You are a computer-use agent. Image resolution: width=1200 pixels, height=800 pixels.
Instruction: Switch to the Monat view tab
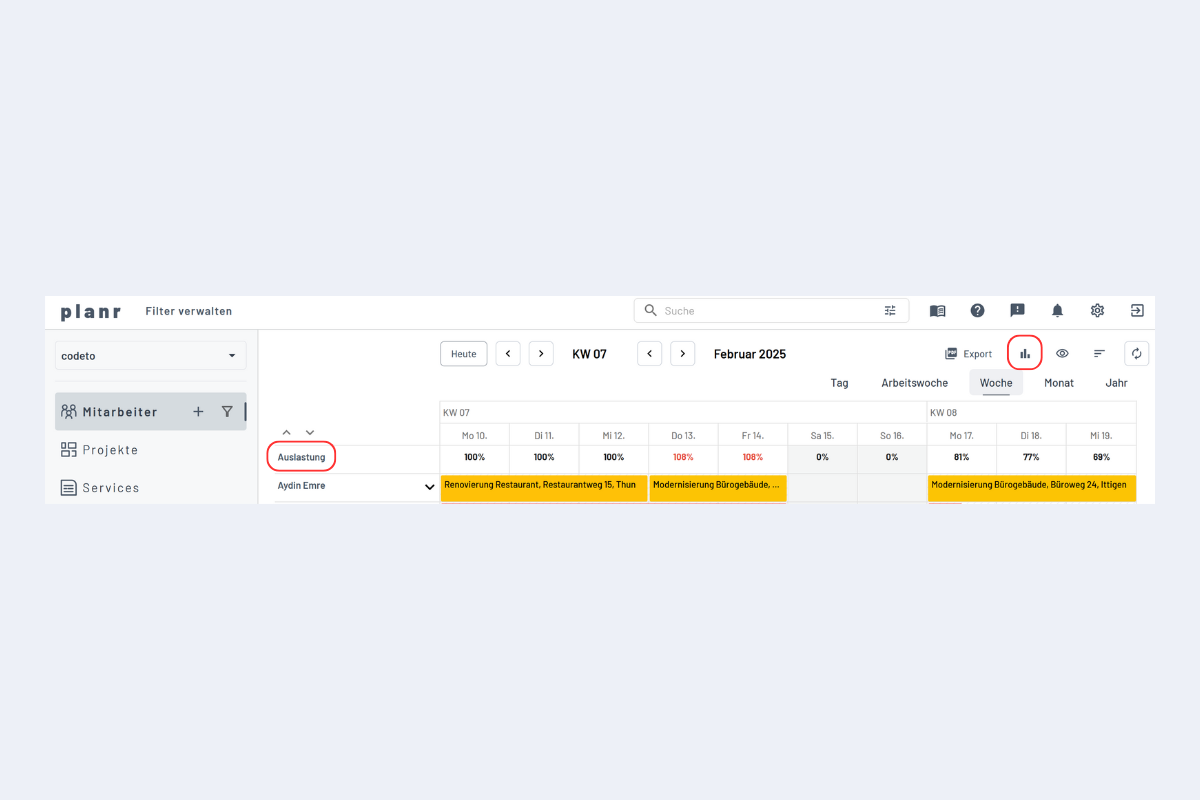pyautogui.click(x=1059, y=383)
